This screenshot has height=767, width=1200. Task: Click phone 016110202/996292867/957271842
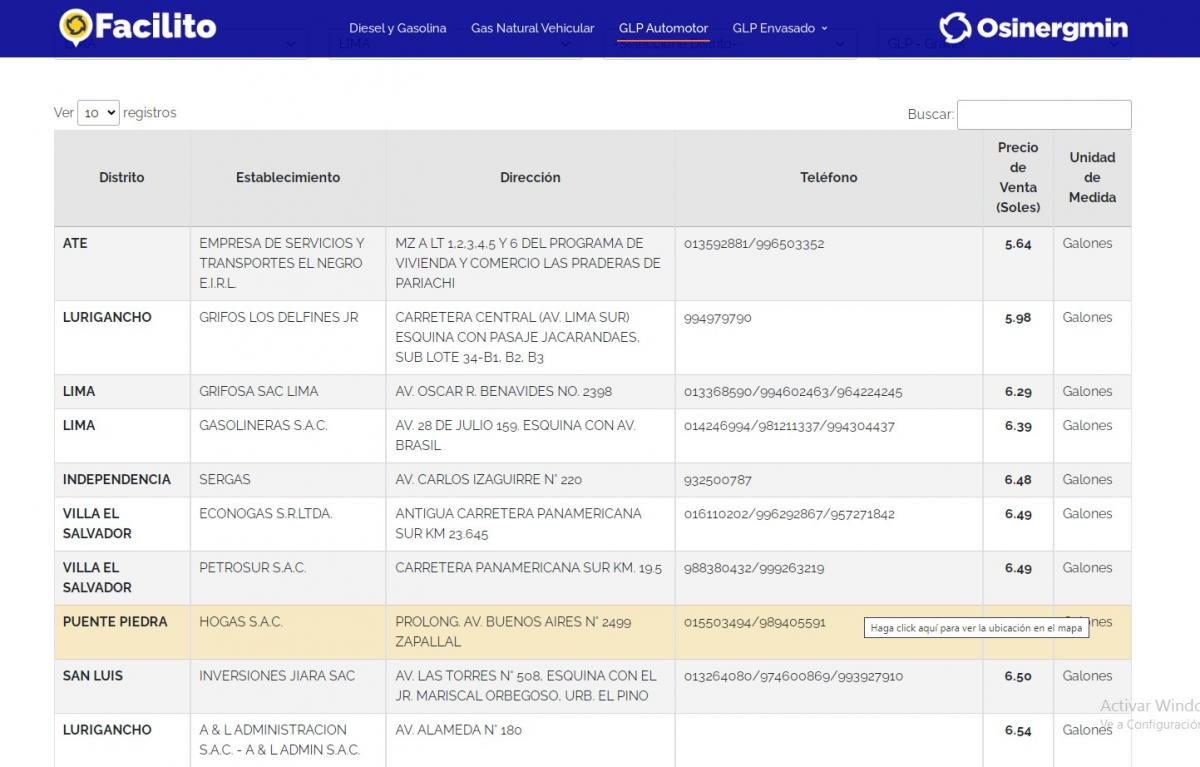tap(790, 514)
